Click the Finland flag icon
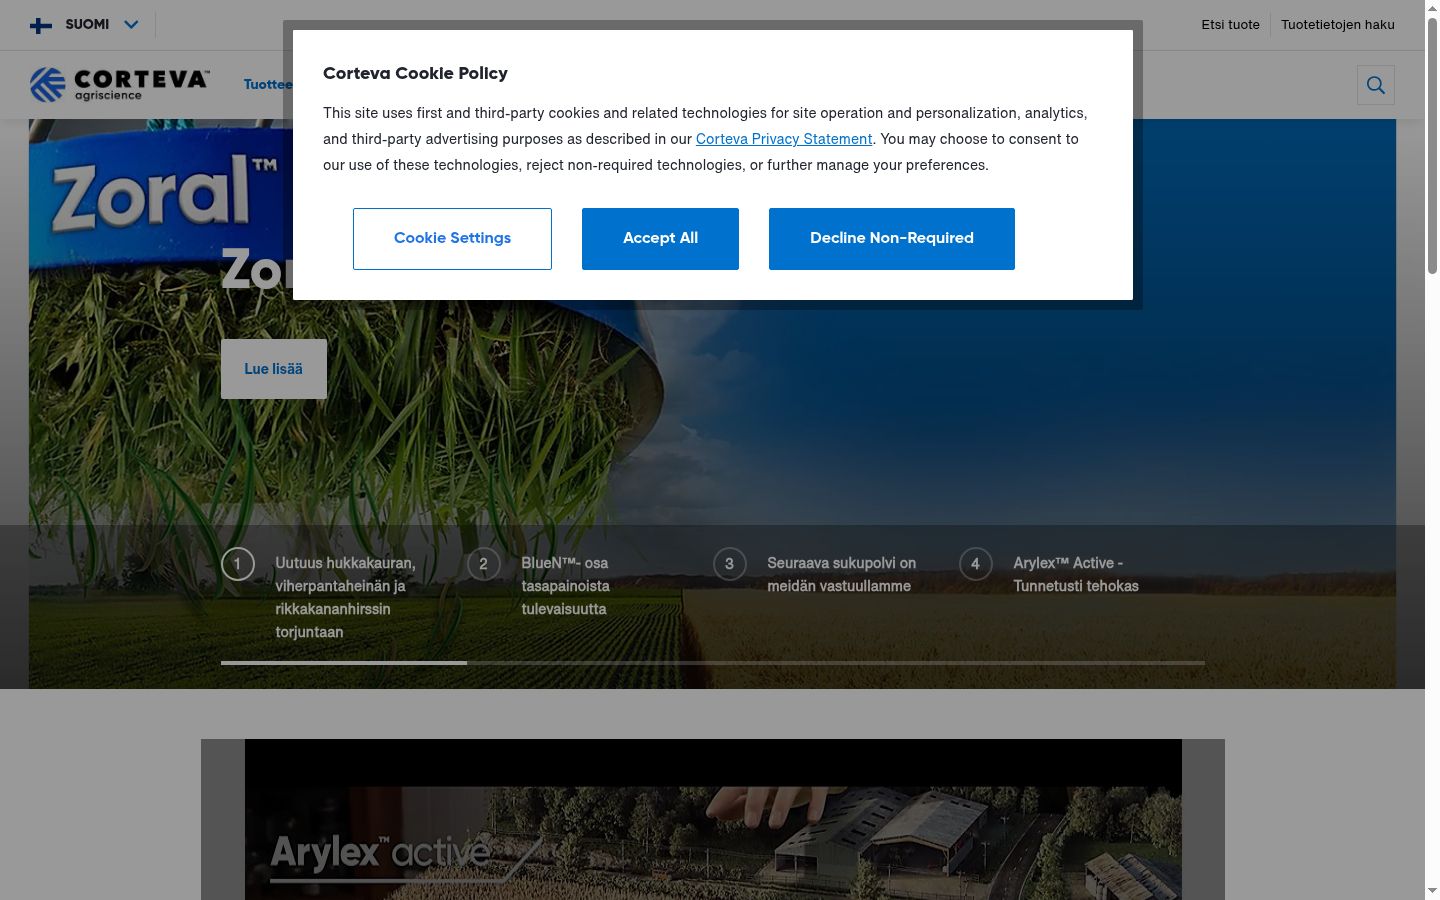The height and width of the screenshot is (900, 1440). 41,25
